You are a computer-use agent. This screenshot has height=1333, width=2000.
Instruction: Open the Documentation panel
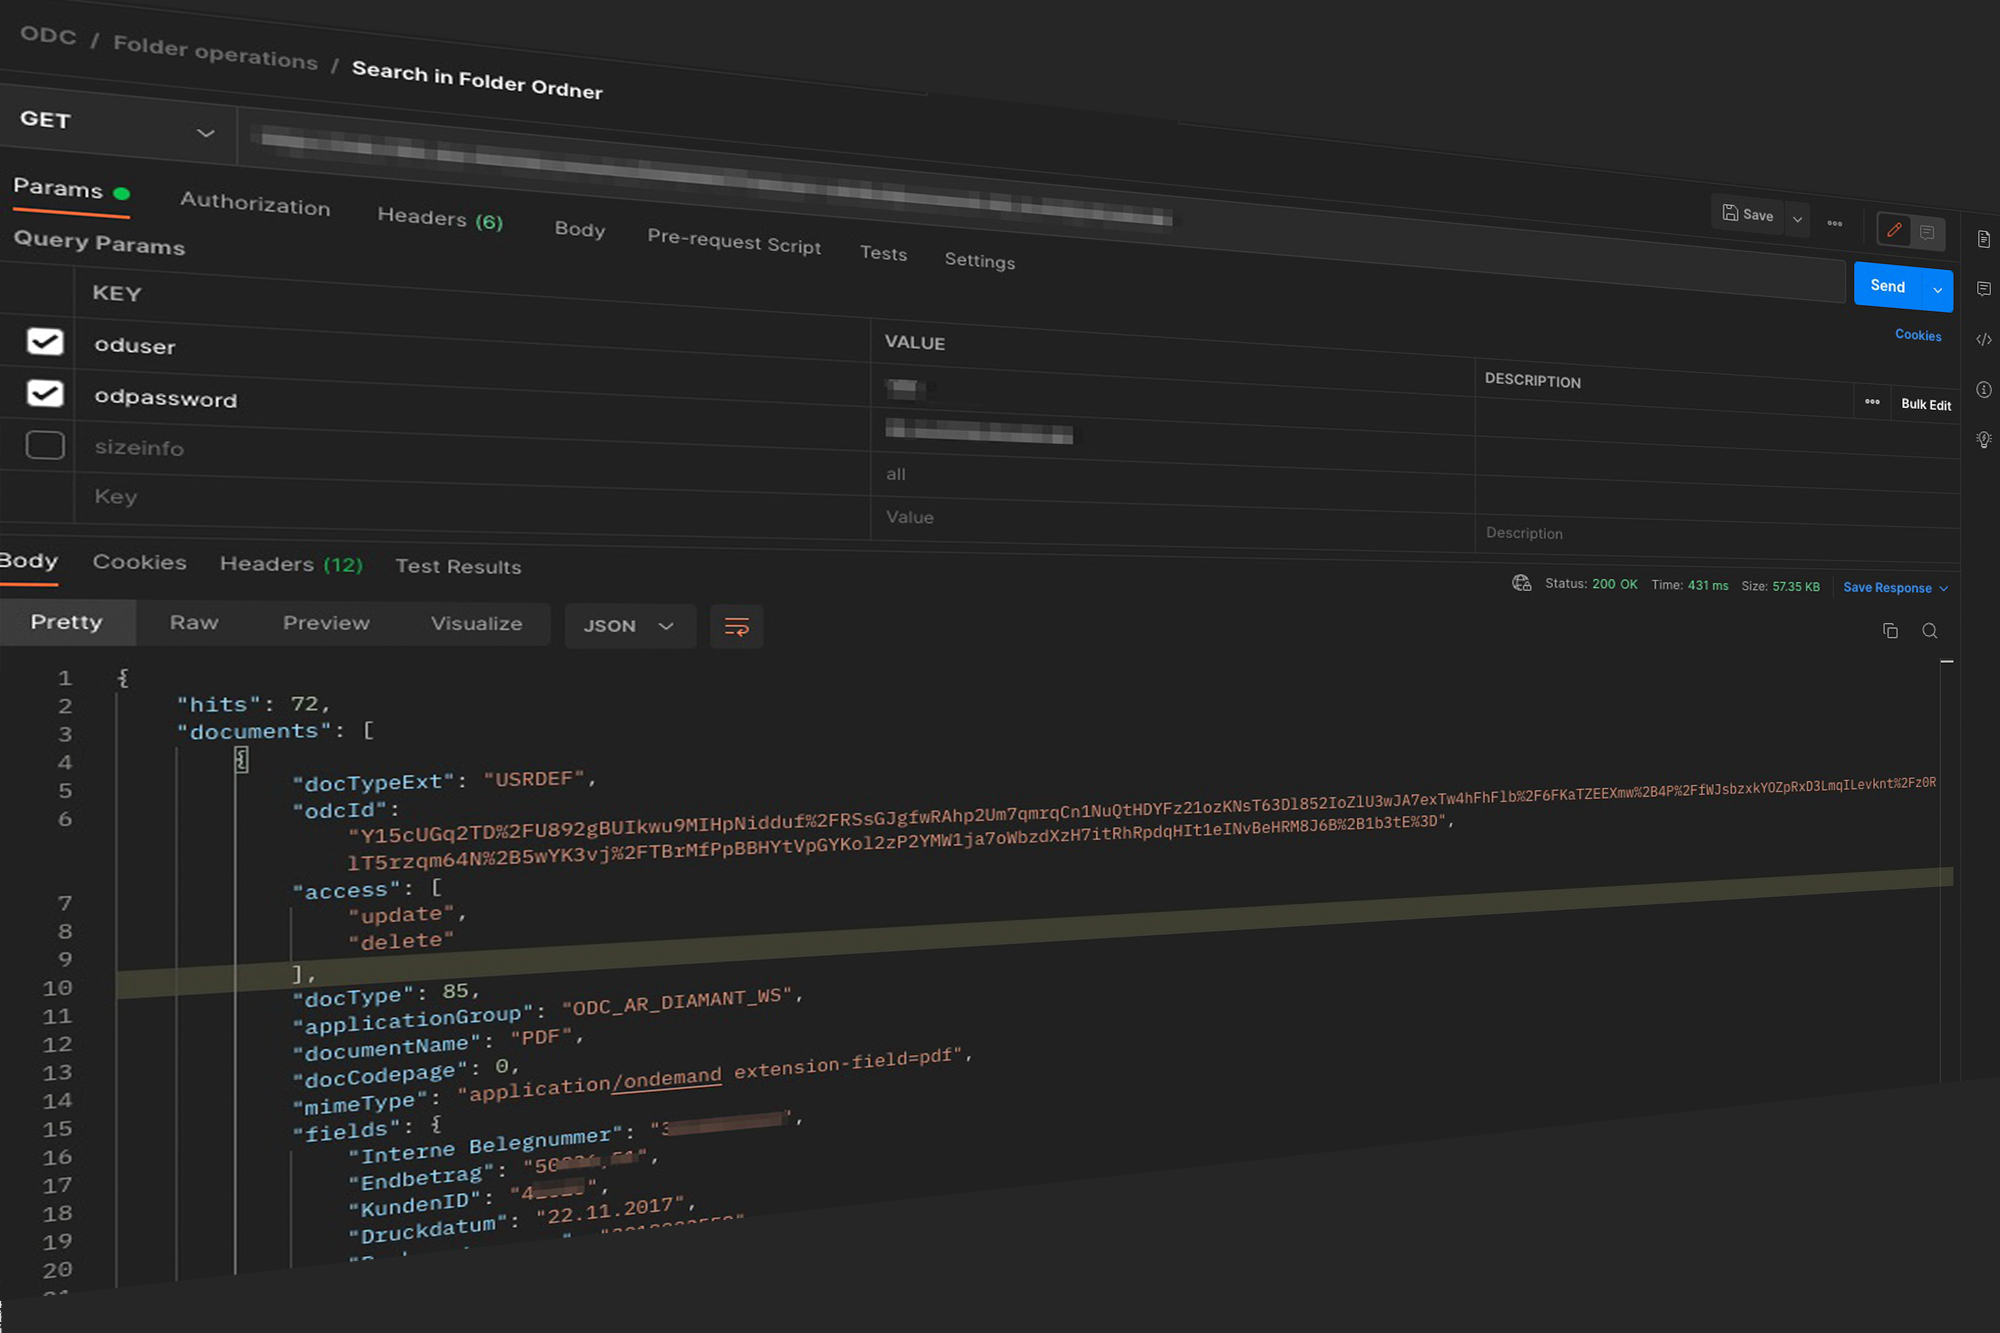[x=1985, y=238]
